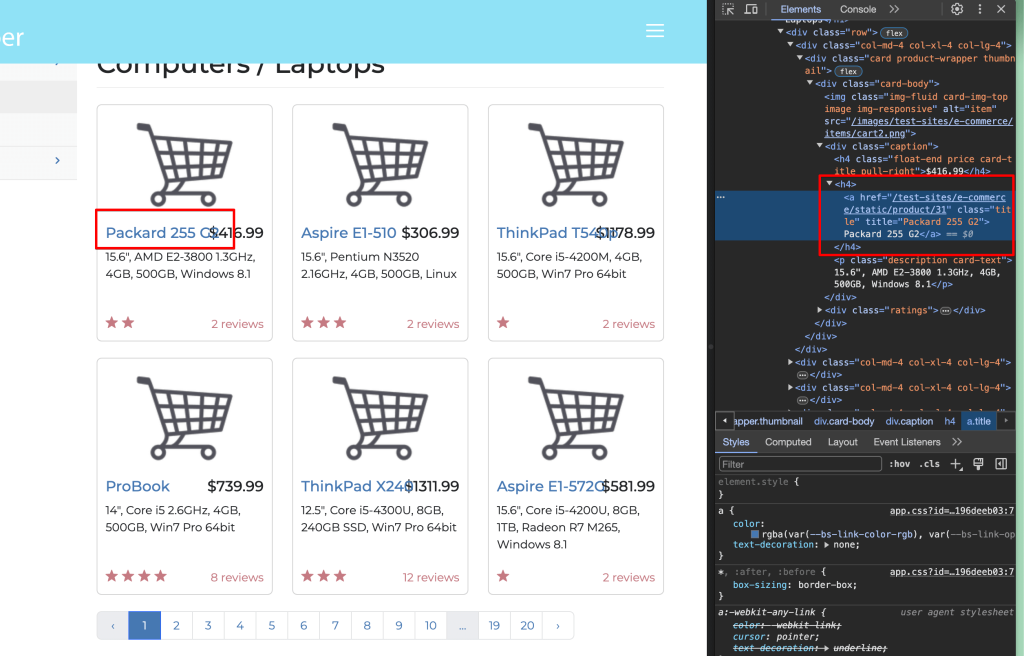Click the Filter input in Styles pane
This screenshot has height=656, width=1024.
(800, 463)
